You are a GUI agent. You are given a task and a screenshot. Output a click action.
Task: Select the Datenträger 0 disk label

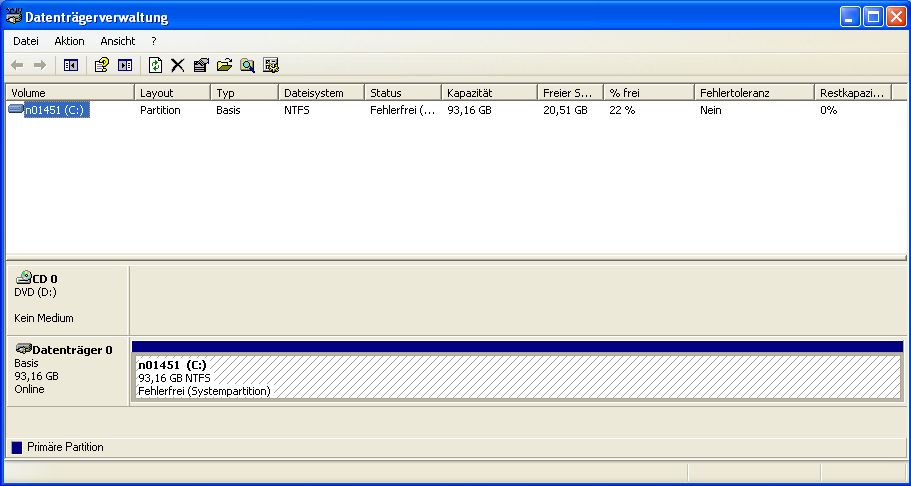click(72, 350)
